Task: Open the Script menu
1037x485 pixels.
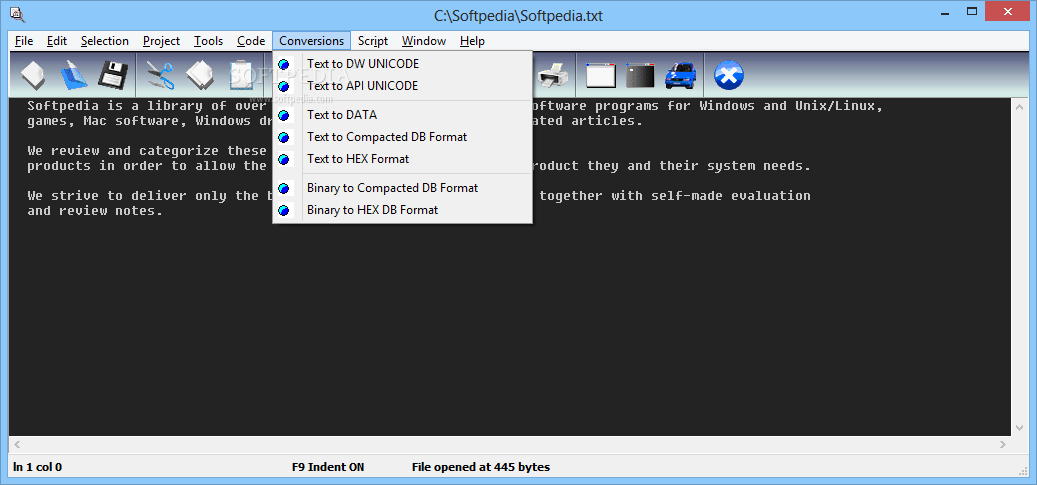Action: [373, 41]
